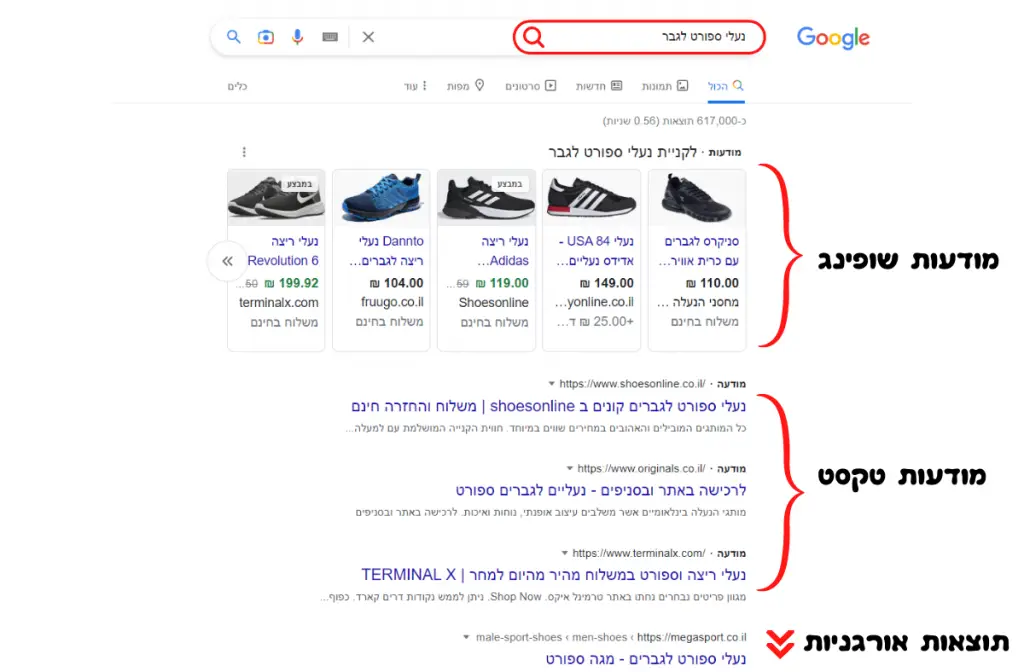The height and width of the screenshot is (672, 1024).
Task: Open product link נעלי ריצה Revolution 6
Action: click(x=283, y=251)
